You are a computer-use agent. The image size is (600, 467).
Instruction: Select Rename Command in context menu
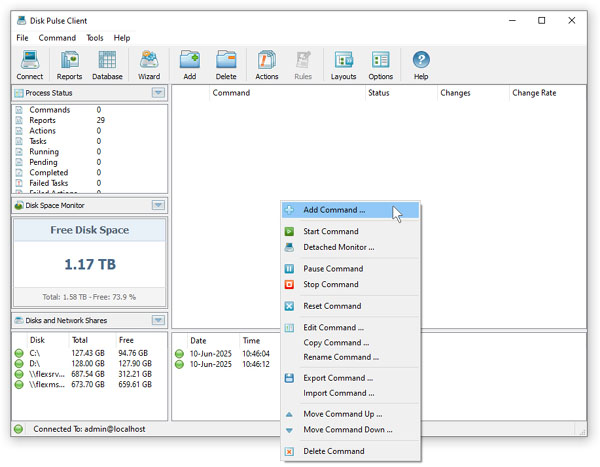[x=350, y=357]
